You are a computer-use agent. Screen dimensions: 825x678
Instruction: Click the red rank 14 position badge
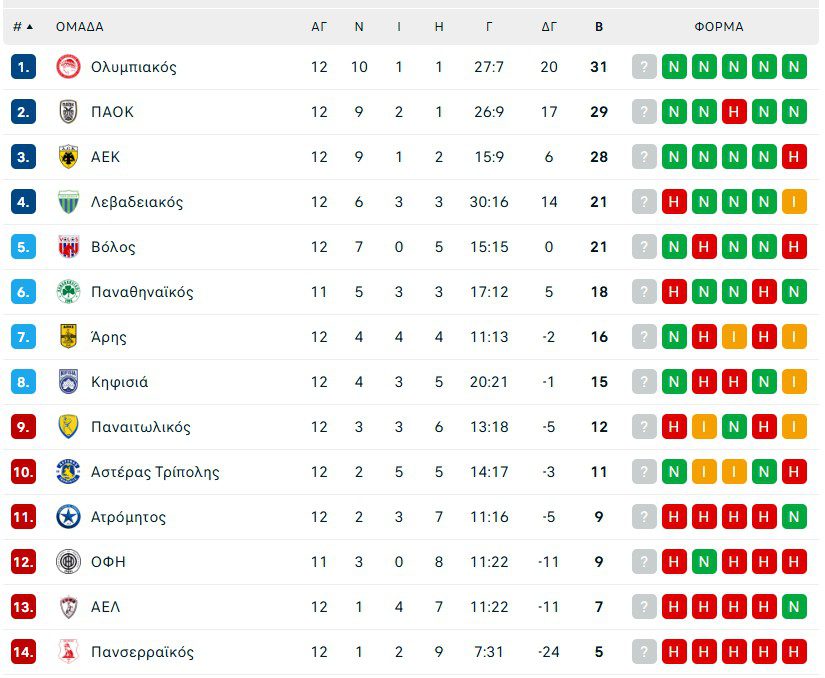click(x=24, y=652)
